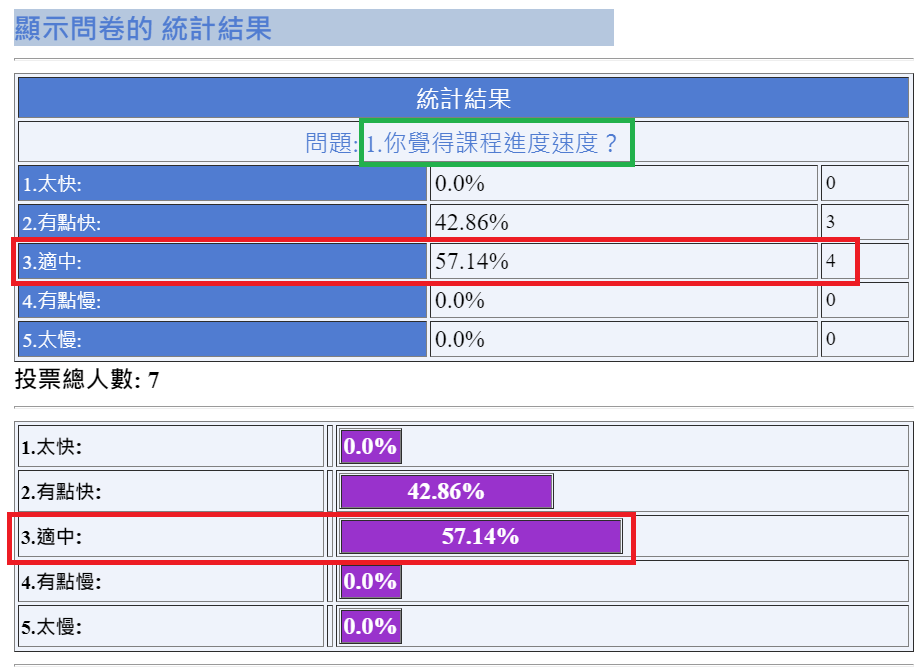This screenshot has height=668, width=920.
Task: Click the blue 1.太快 row label
Action: (x=223, y=183)
